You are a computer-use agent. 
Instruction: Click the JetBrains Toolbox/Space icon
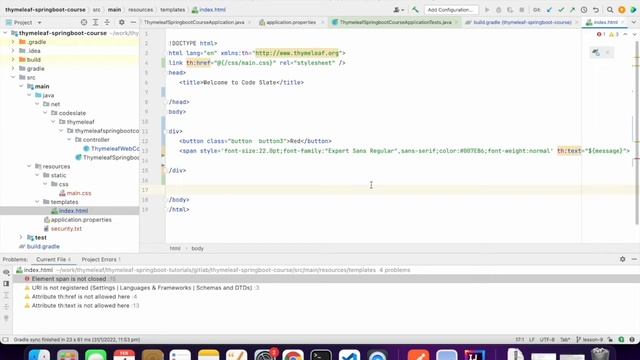tap(633, 10)
